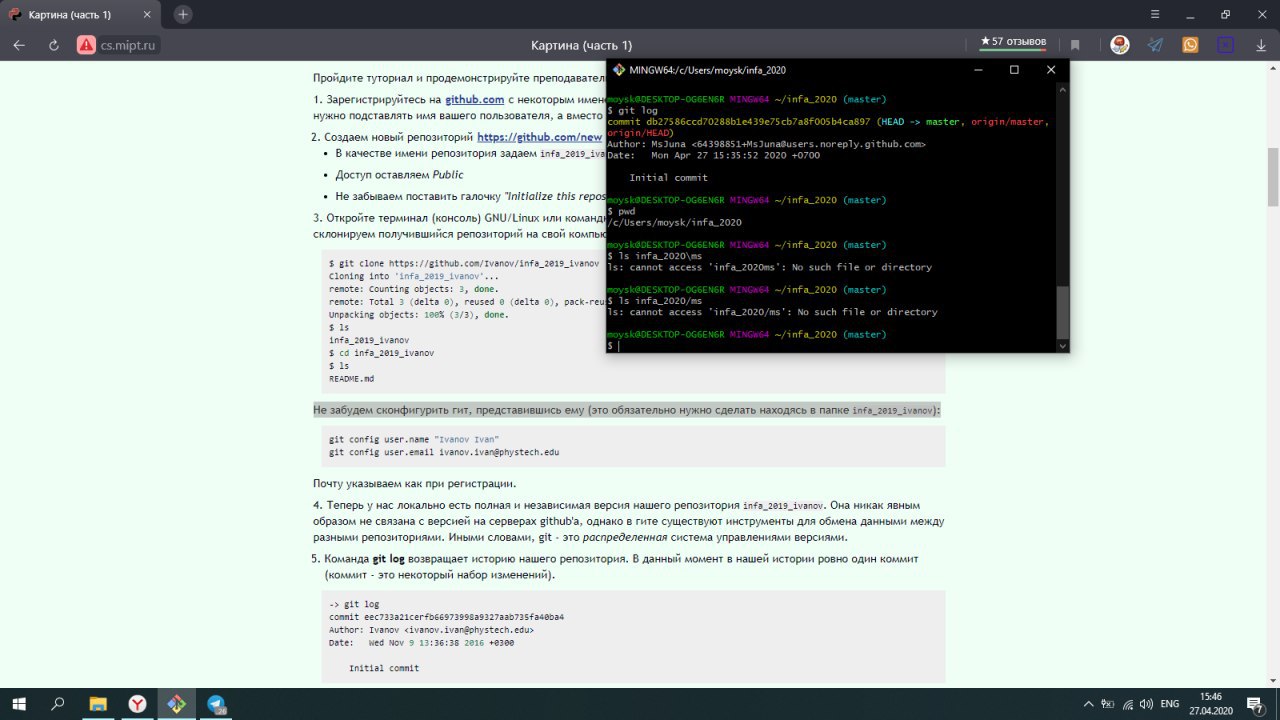
Task: Bookmark the page with the bookmark icon
Action: [x=1075, y=45]
